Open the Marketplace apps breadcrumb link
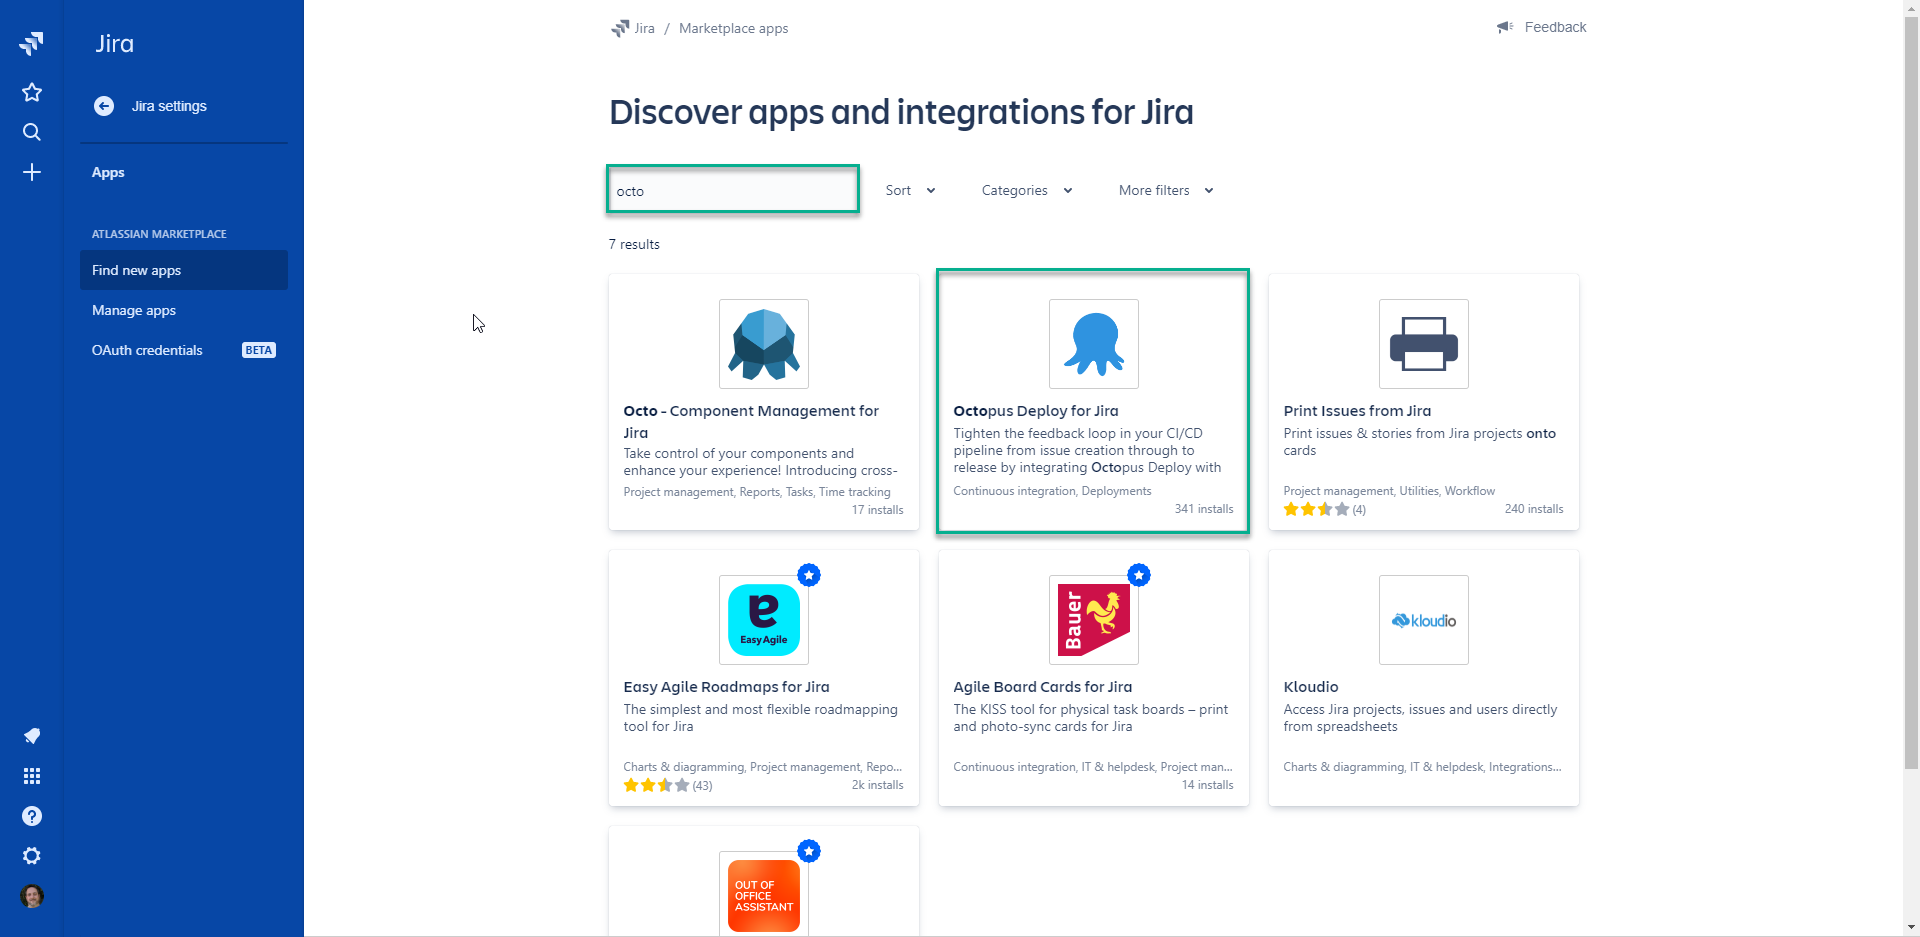This screenshot has height=937, width=1920. (x=733, y=28)
